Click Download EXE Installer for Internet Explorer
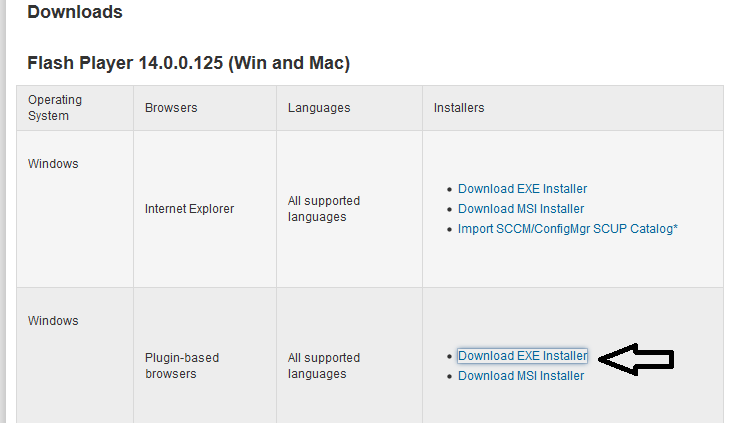Image resolution: width=729 pixels, height=423 pixels. [522, 189]
